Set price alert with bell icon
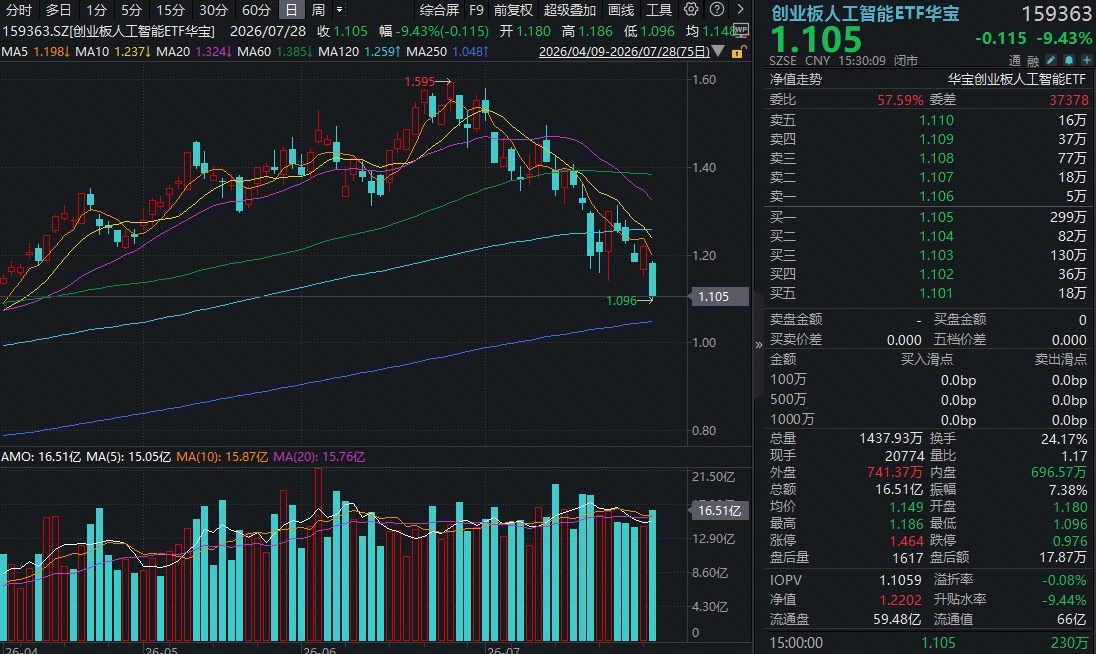 1069,61
